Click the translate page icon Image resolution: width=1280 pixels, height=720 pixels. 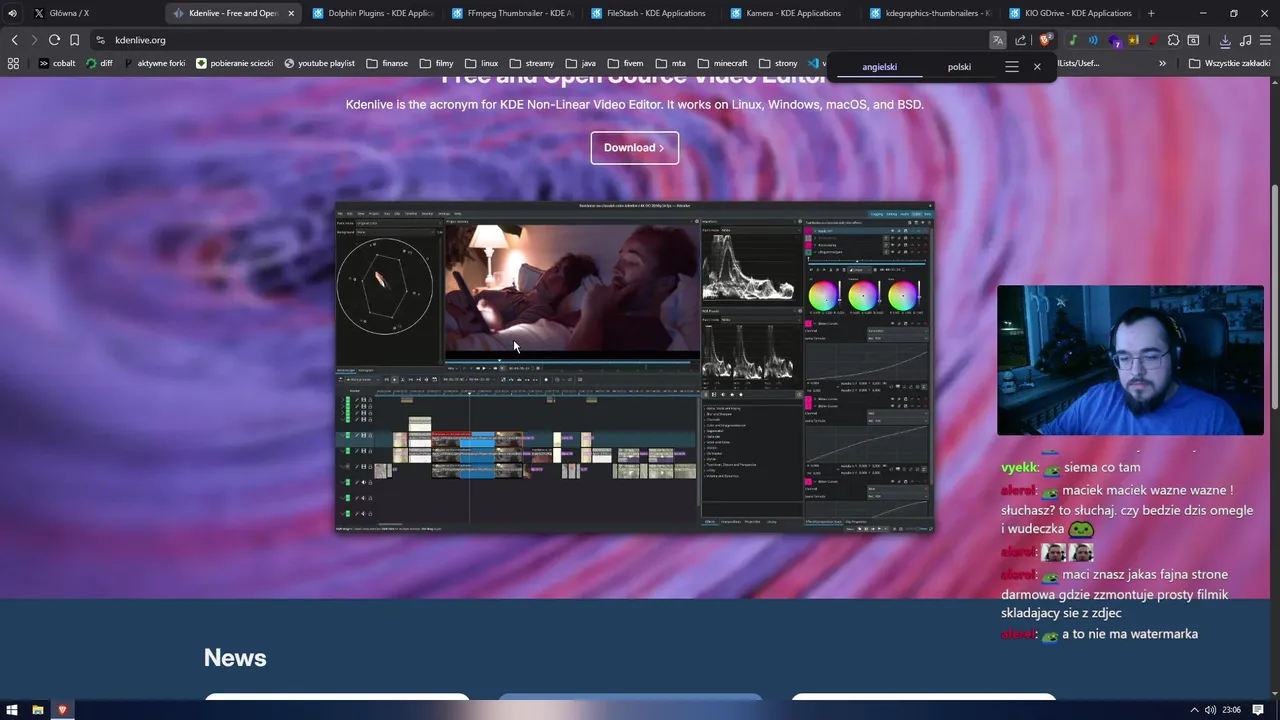997,40
